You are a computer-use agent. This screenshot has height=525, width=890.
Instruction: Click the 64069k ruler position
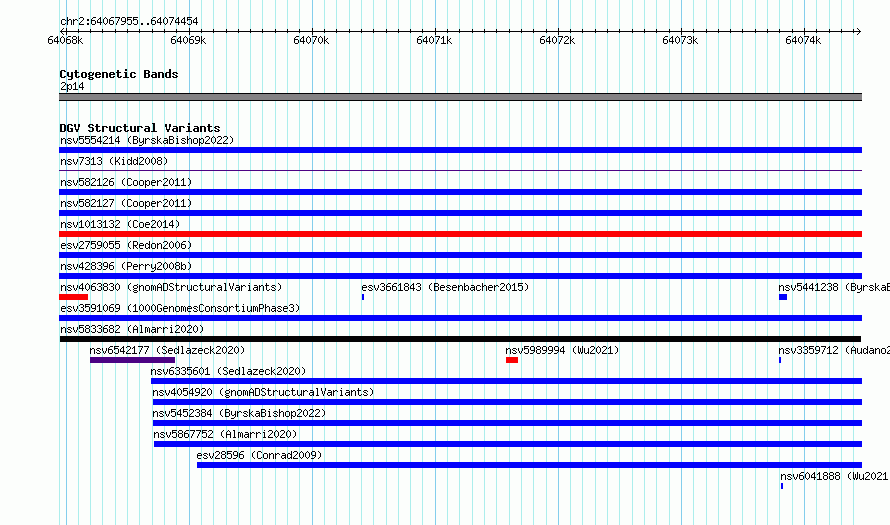(188, 40)
